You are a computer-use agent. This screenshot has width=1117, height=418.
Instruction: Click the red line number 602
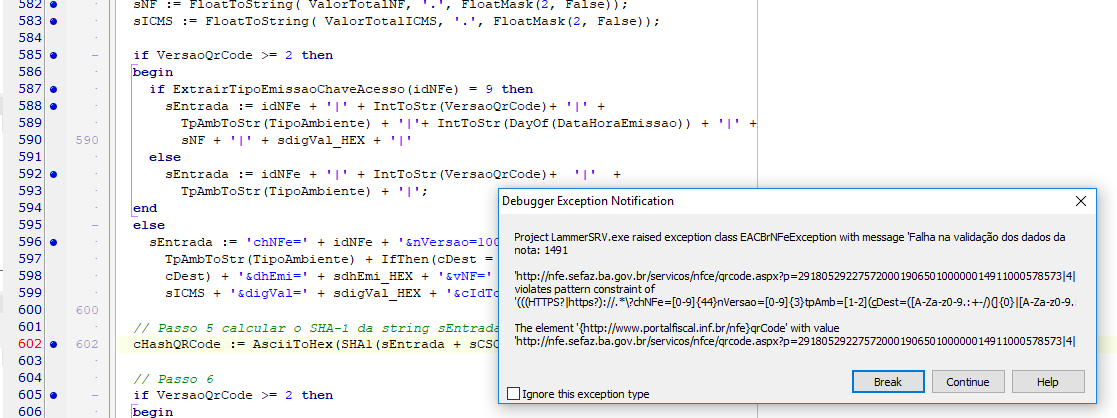pos(29,344)
